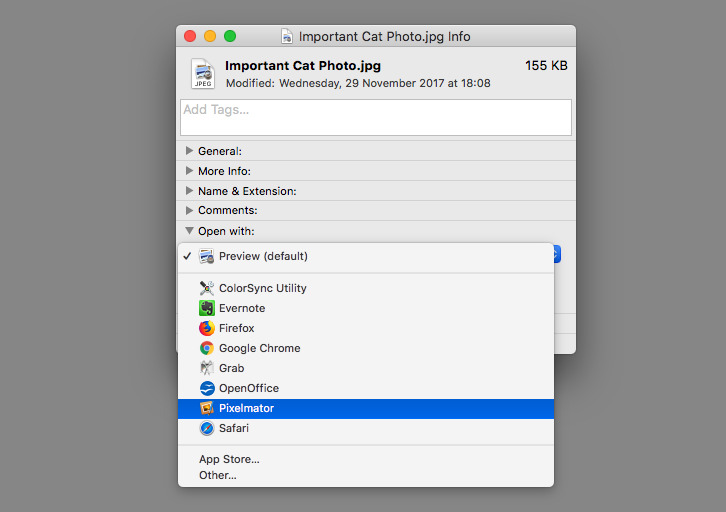The height and width of the screenshot is (512, 726).
Task: Choose Safari from the app list
Action: tap(366, 428)
